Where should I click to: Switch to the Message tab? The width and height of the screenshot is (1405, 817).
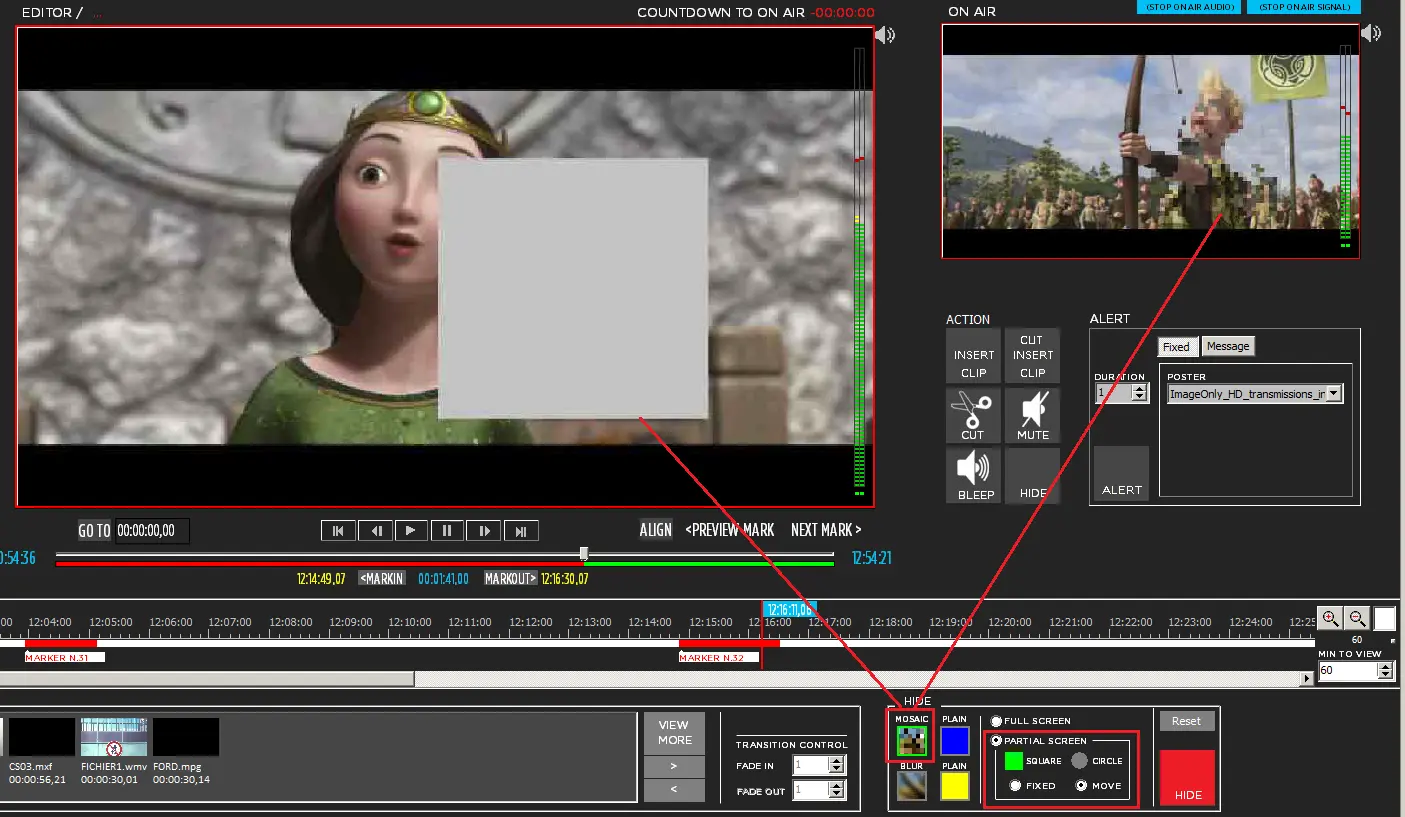click(1228, 346)
